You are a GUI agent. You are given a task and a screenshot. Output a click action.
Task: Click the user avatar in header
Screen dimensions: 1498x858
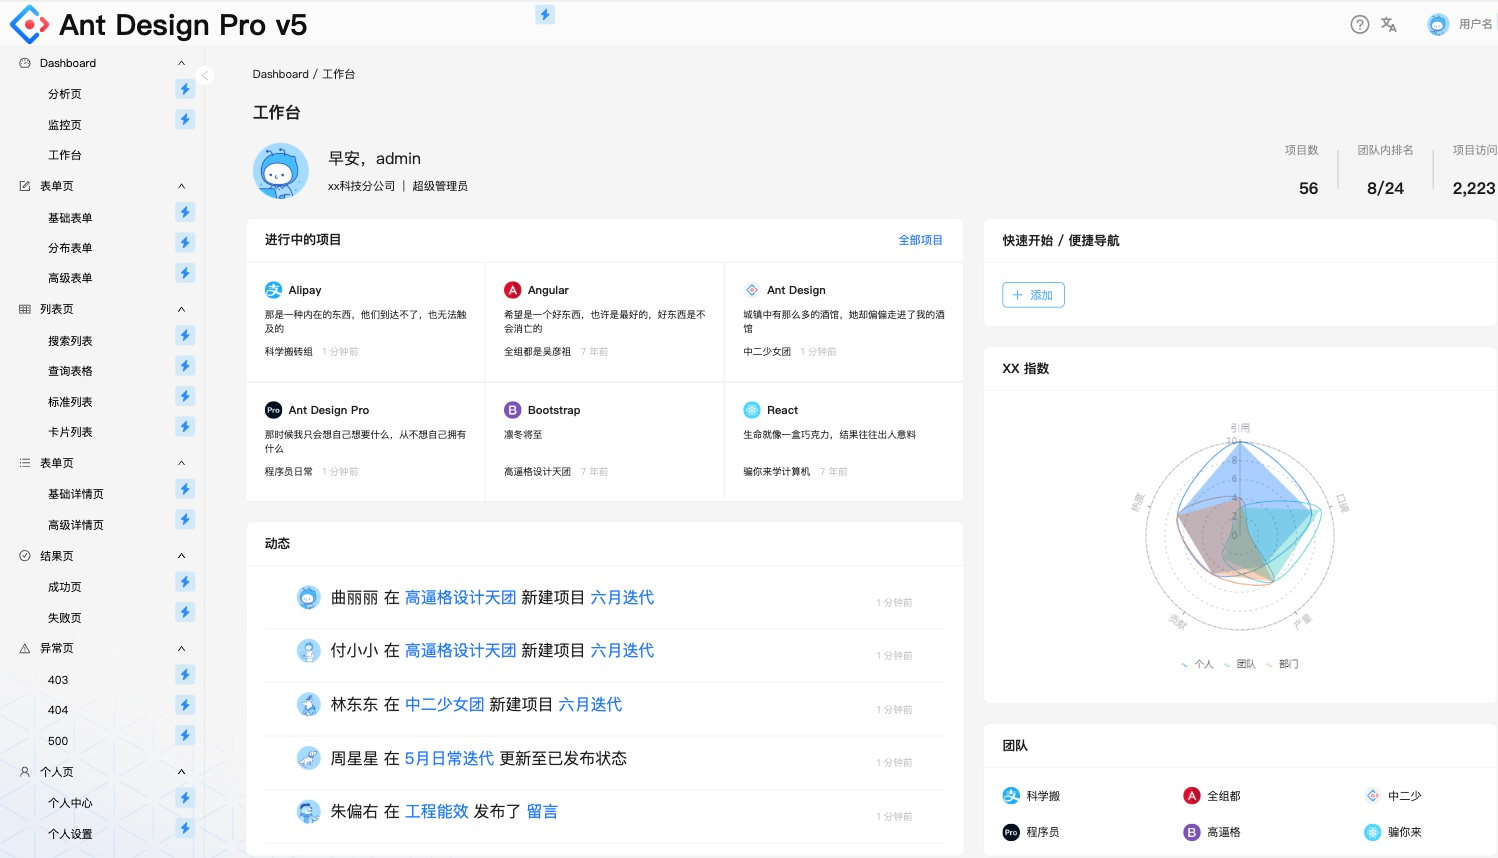[1437, 25]
